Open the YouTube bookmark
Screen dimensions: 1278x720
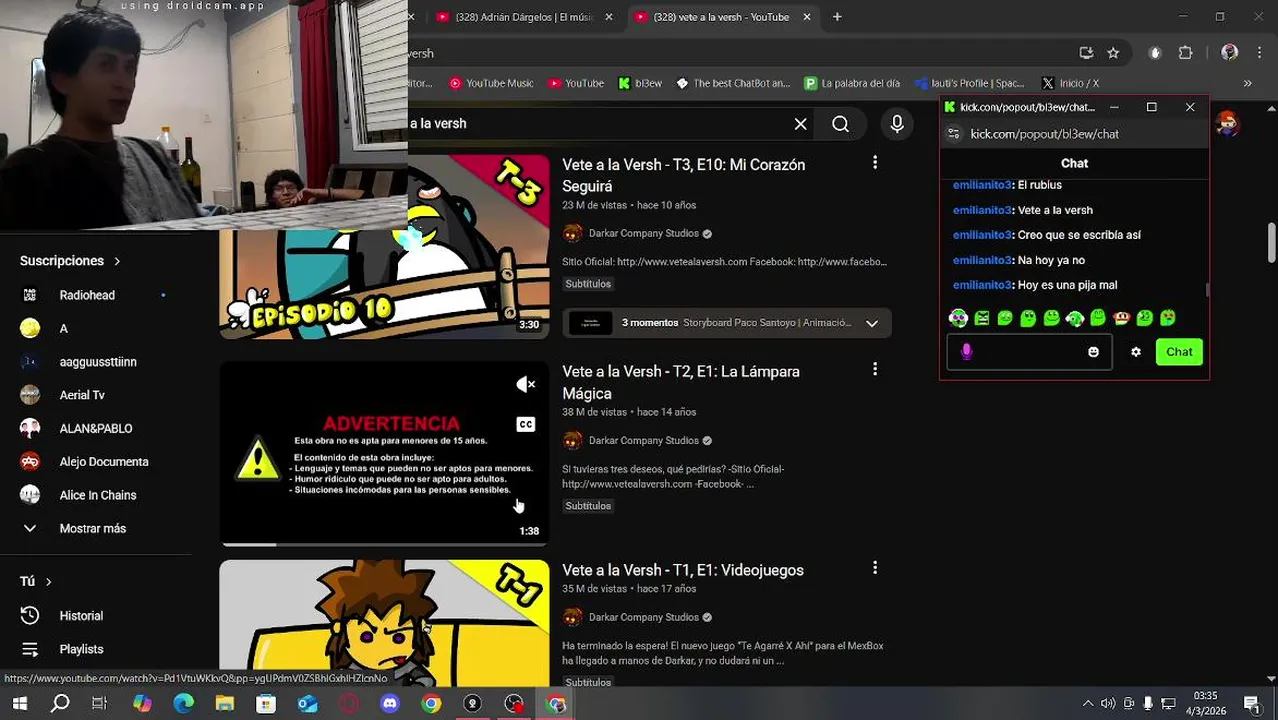pos(576,83)
